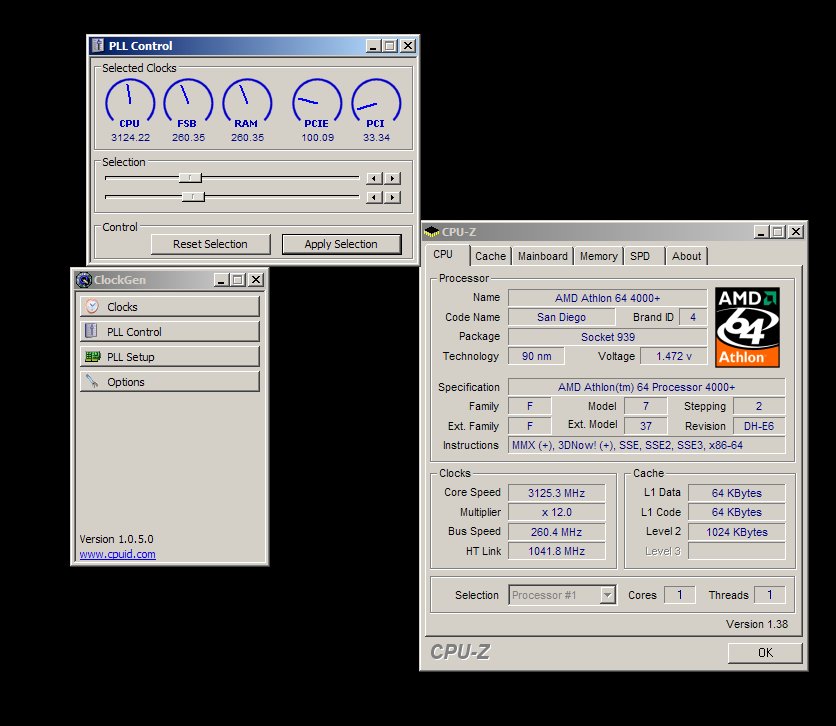
Task: Open PLL Setup in ClockGen
Action: pyautogui.click(x=170, y=357)
